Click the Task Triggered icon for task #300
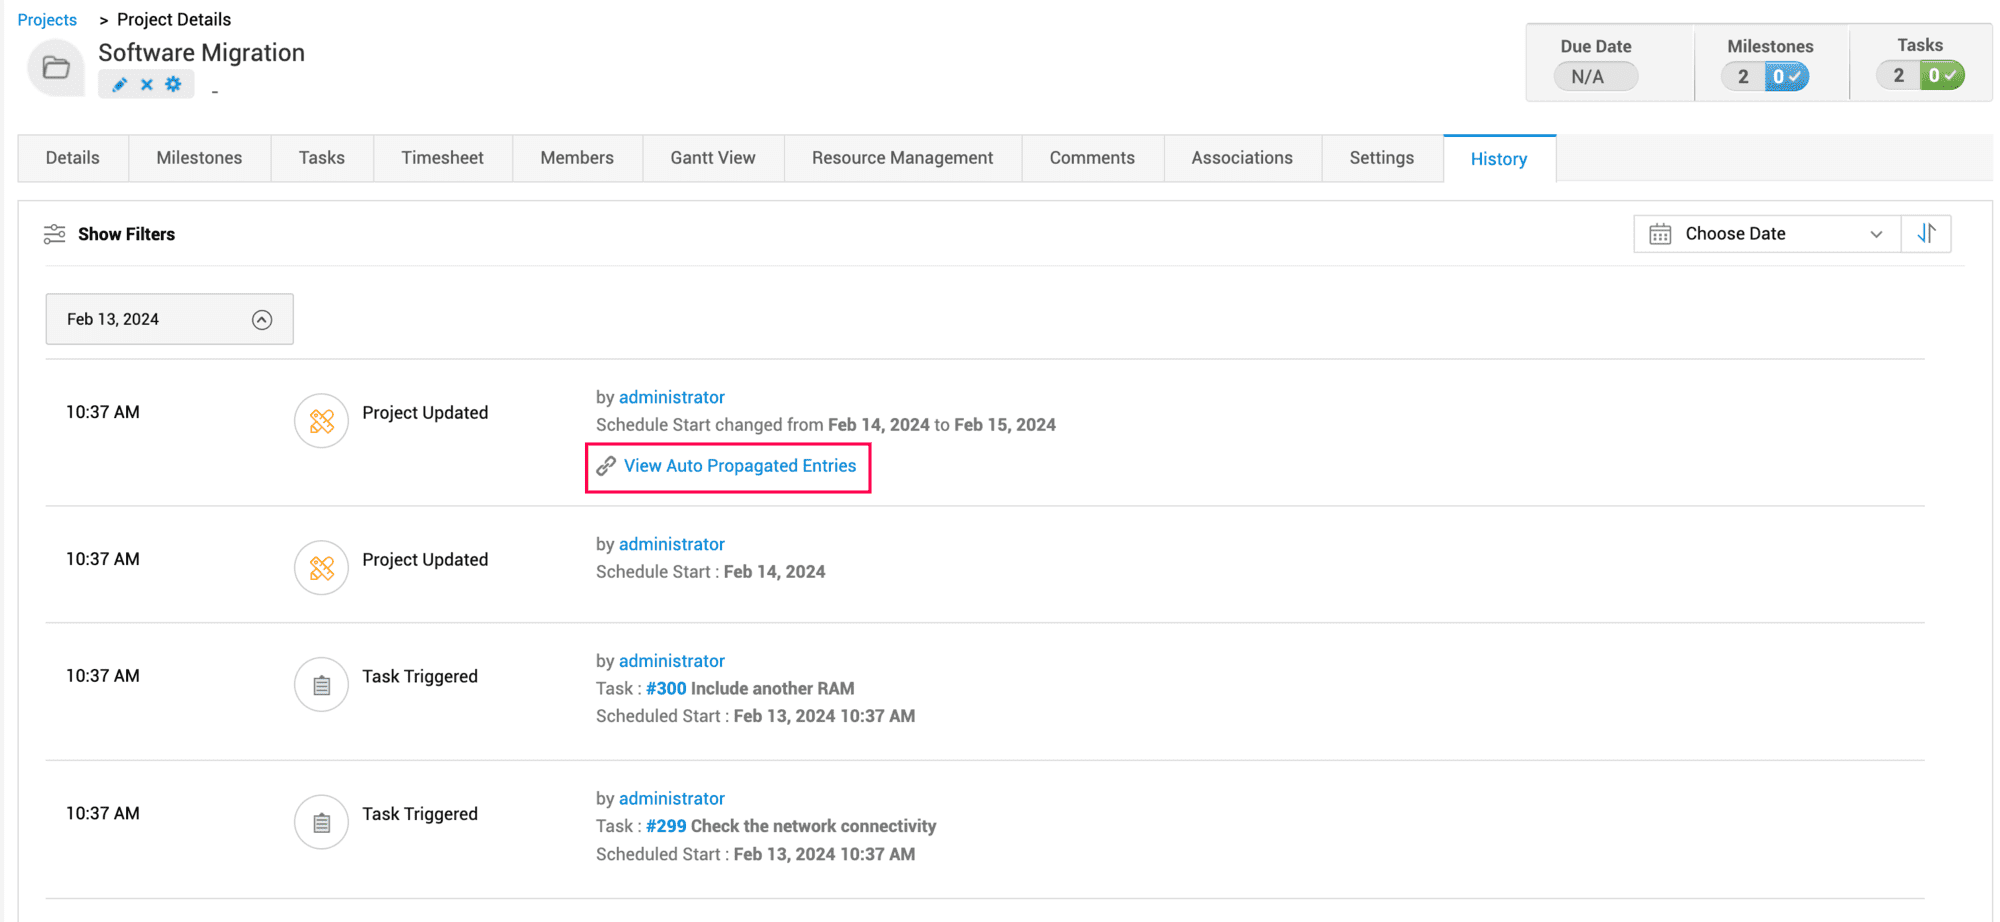The width and height of the screenshot is (2000, 922). coord(321,685)
